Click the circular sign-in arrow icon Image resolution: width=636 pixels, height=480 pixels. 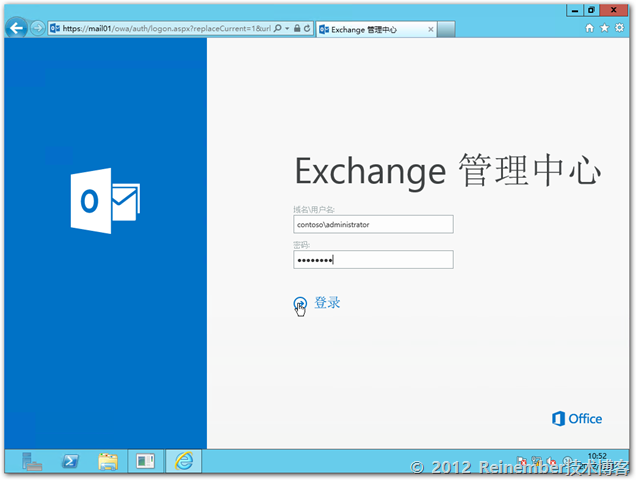(x=300, y=303)
